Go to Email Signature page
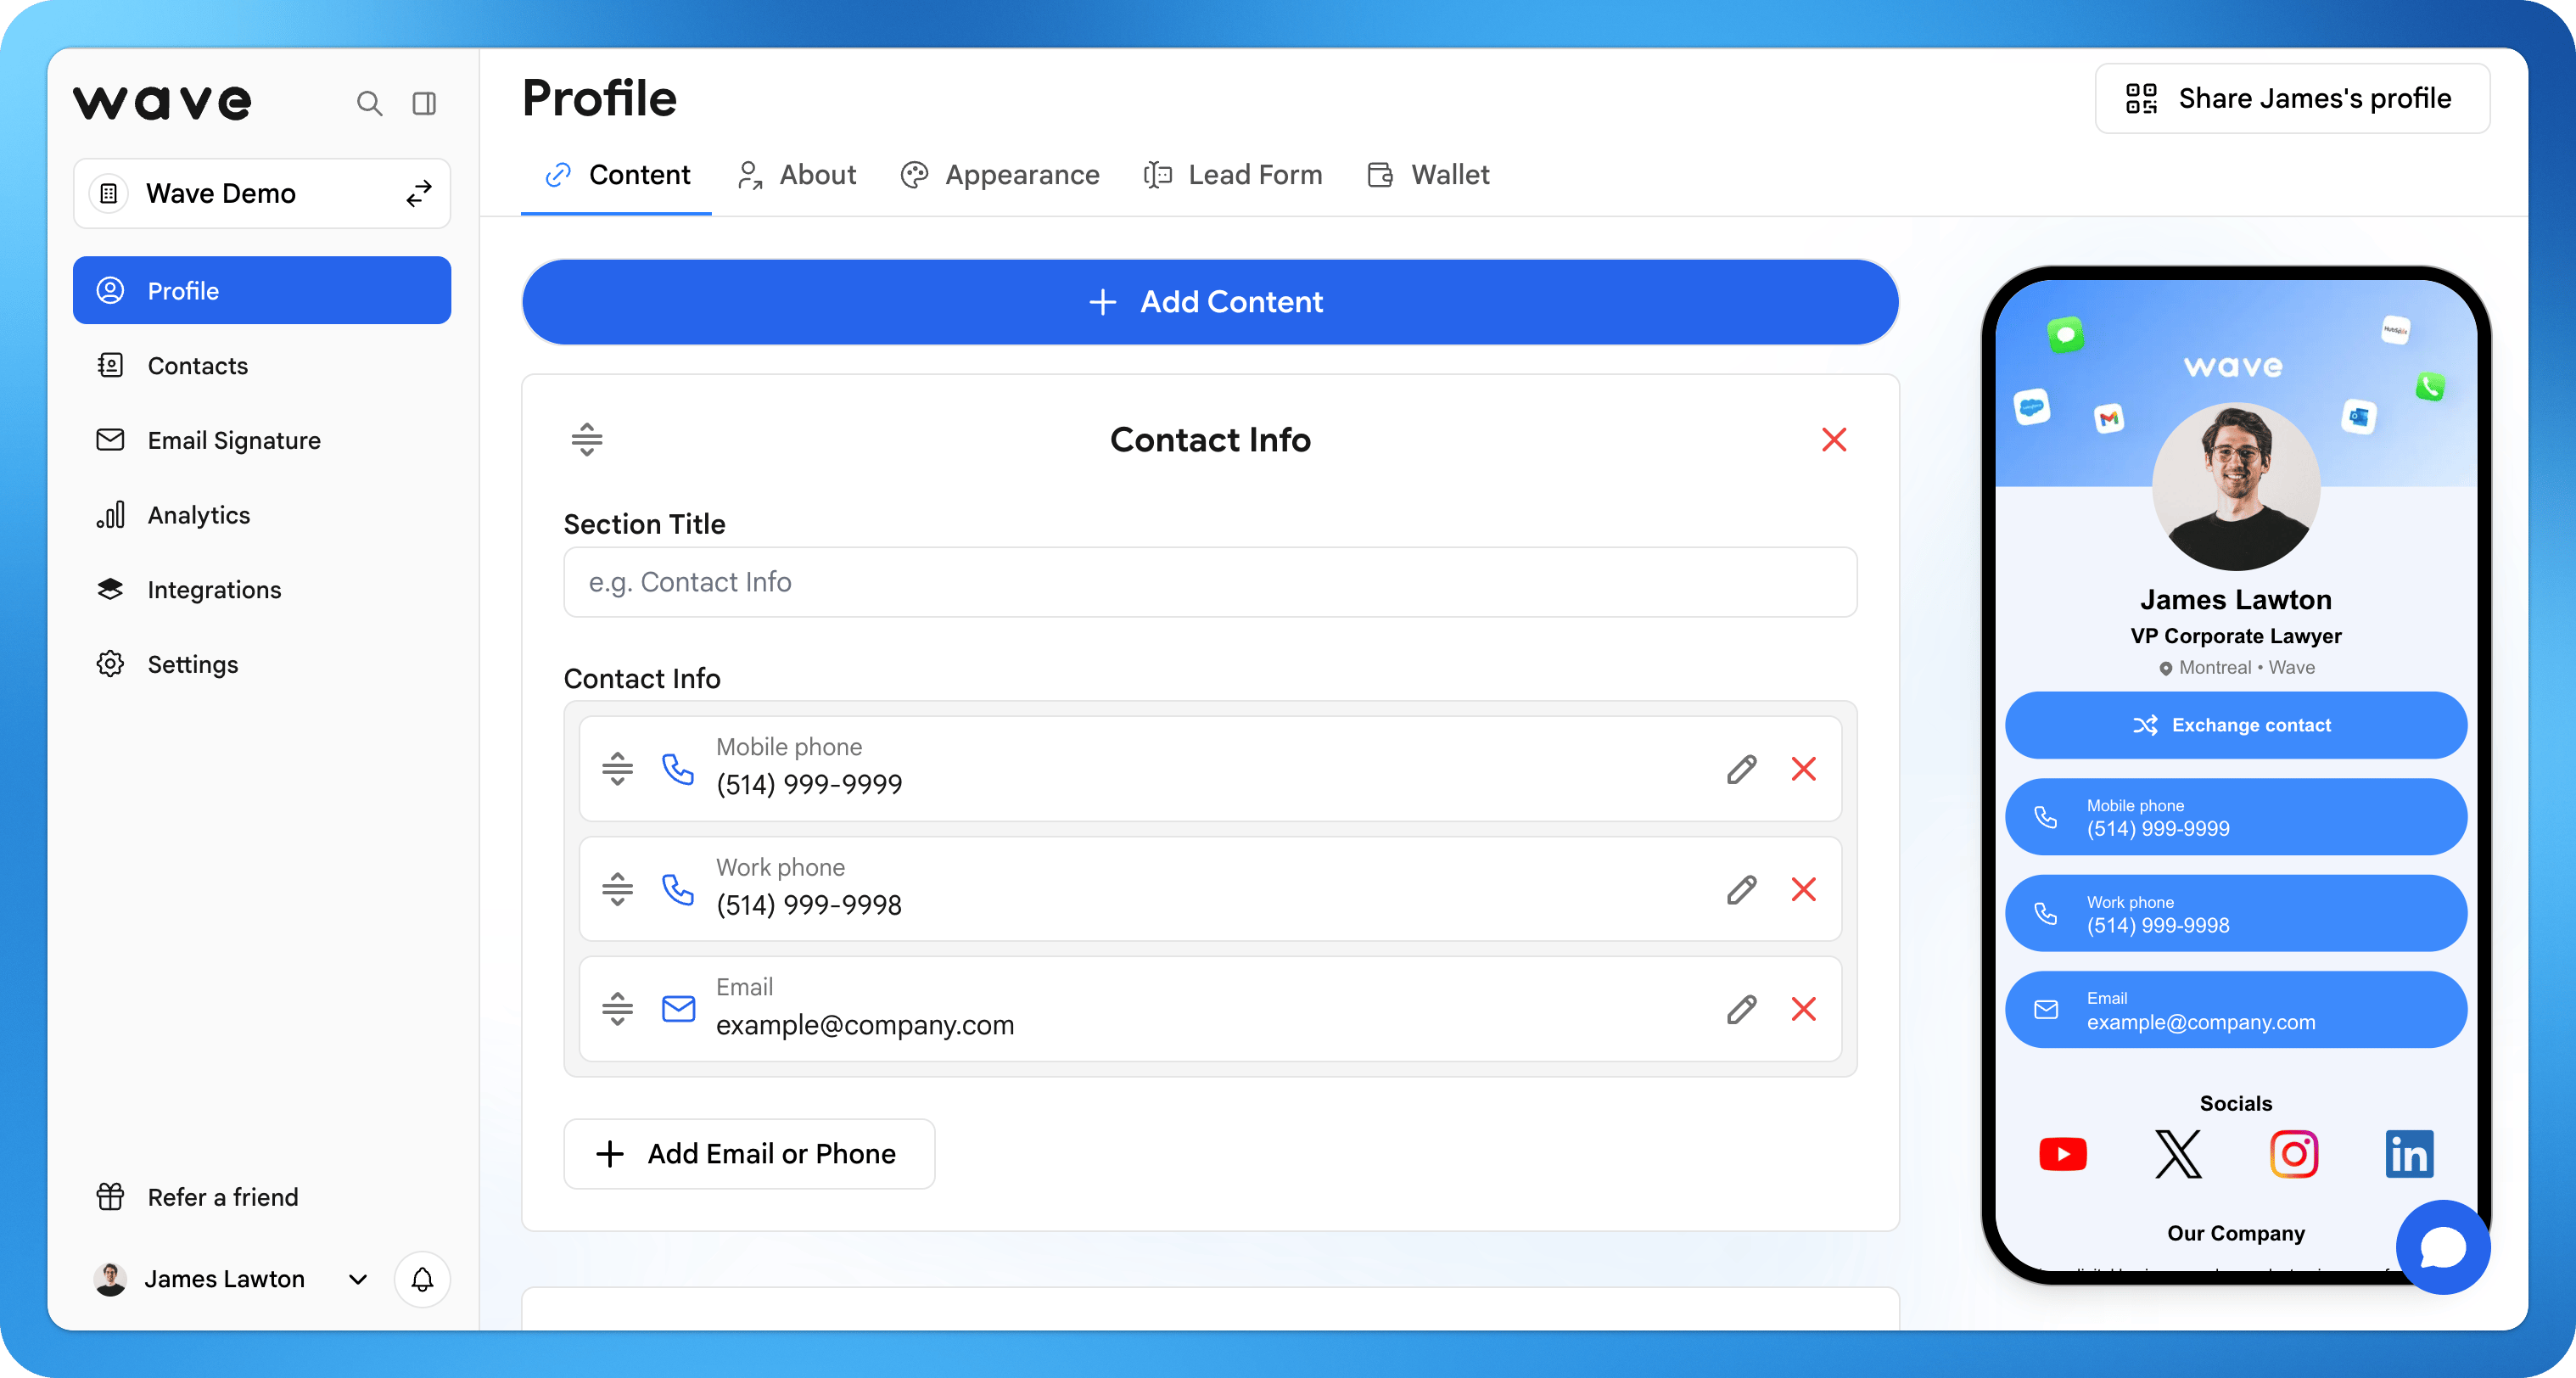 [262, 440]
